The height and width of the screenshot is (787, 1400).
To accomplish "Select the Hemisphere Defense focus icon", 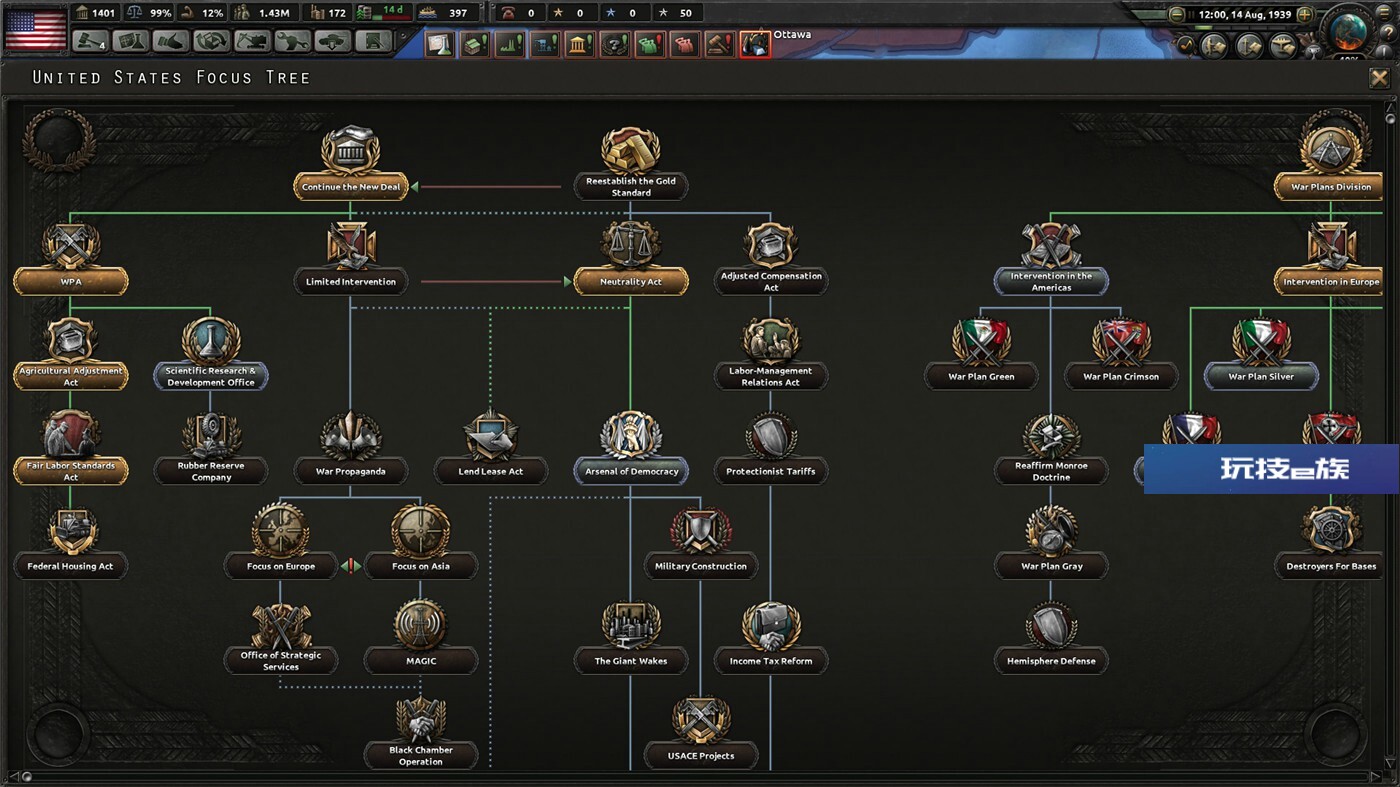I will 1051,626.
